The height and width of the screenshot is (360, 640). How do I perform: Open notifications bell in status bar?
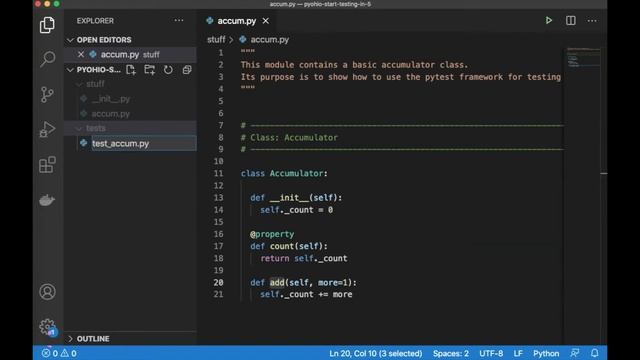pyautogui.click(x=595, y=353)
